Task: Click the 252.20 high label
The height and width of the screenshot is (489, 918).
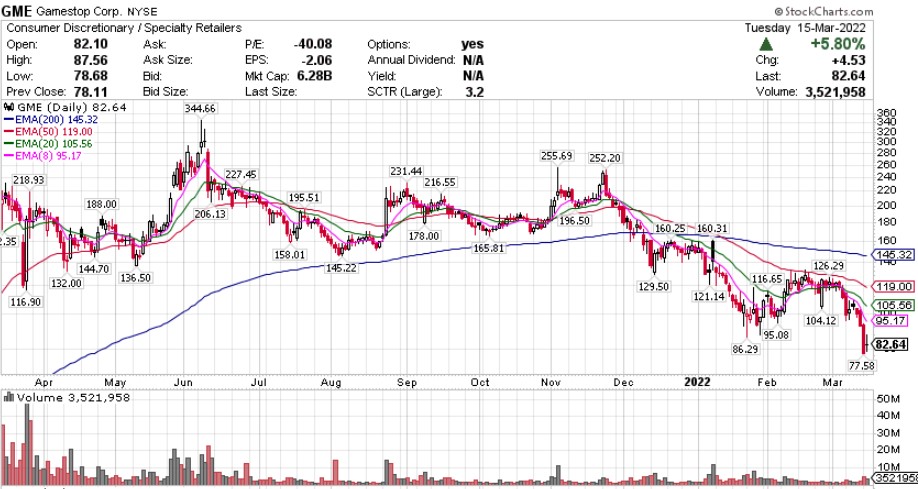Action: coord(605,158)
